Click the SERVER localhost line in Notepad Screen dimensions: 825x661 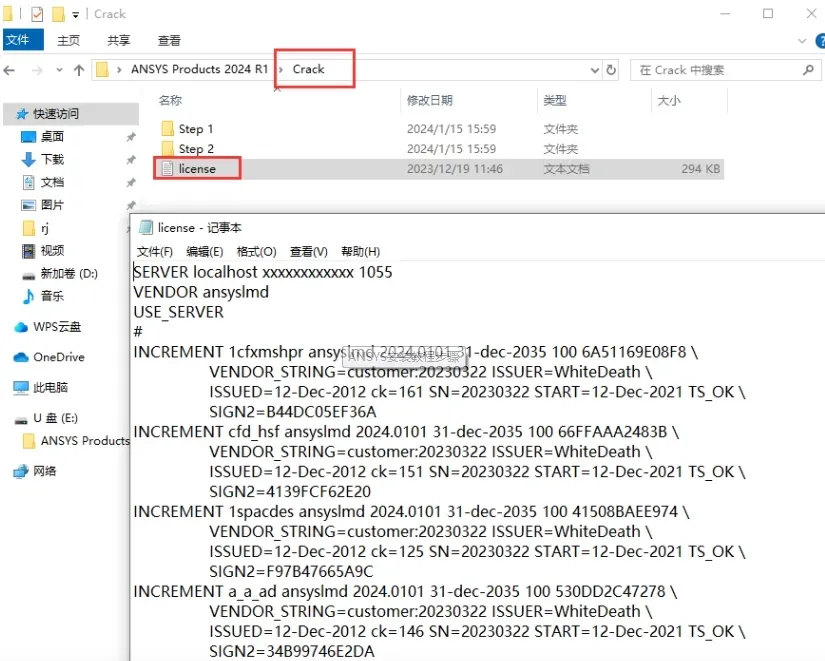(263, 272)
